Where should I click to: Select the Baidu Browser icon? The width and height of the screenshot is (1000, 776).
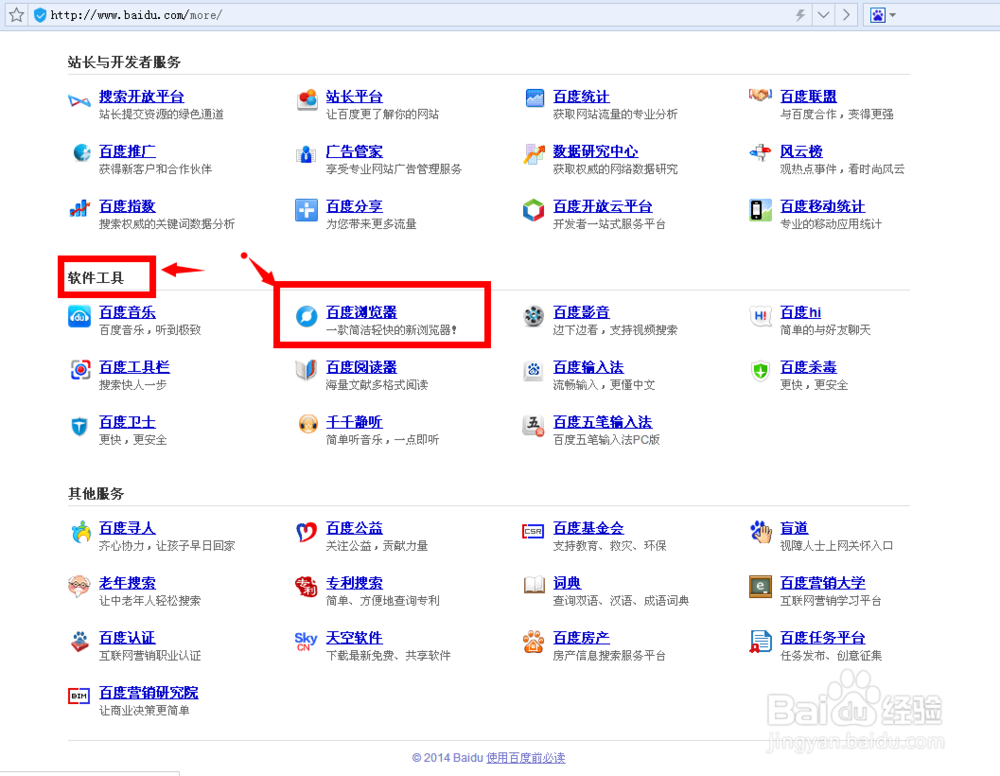coord(307,317)
